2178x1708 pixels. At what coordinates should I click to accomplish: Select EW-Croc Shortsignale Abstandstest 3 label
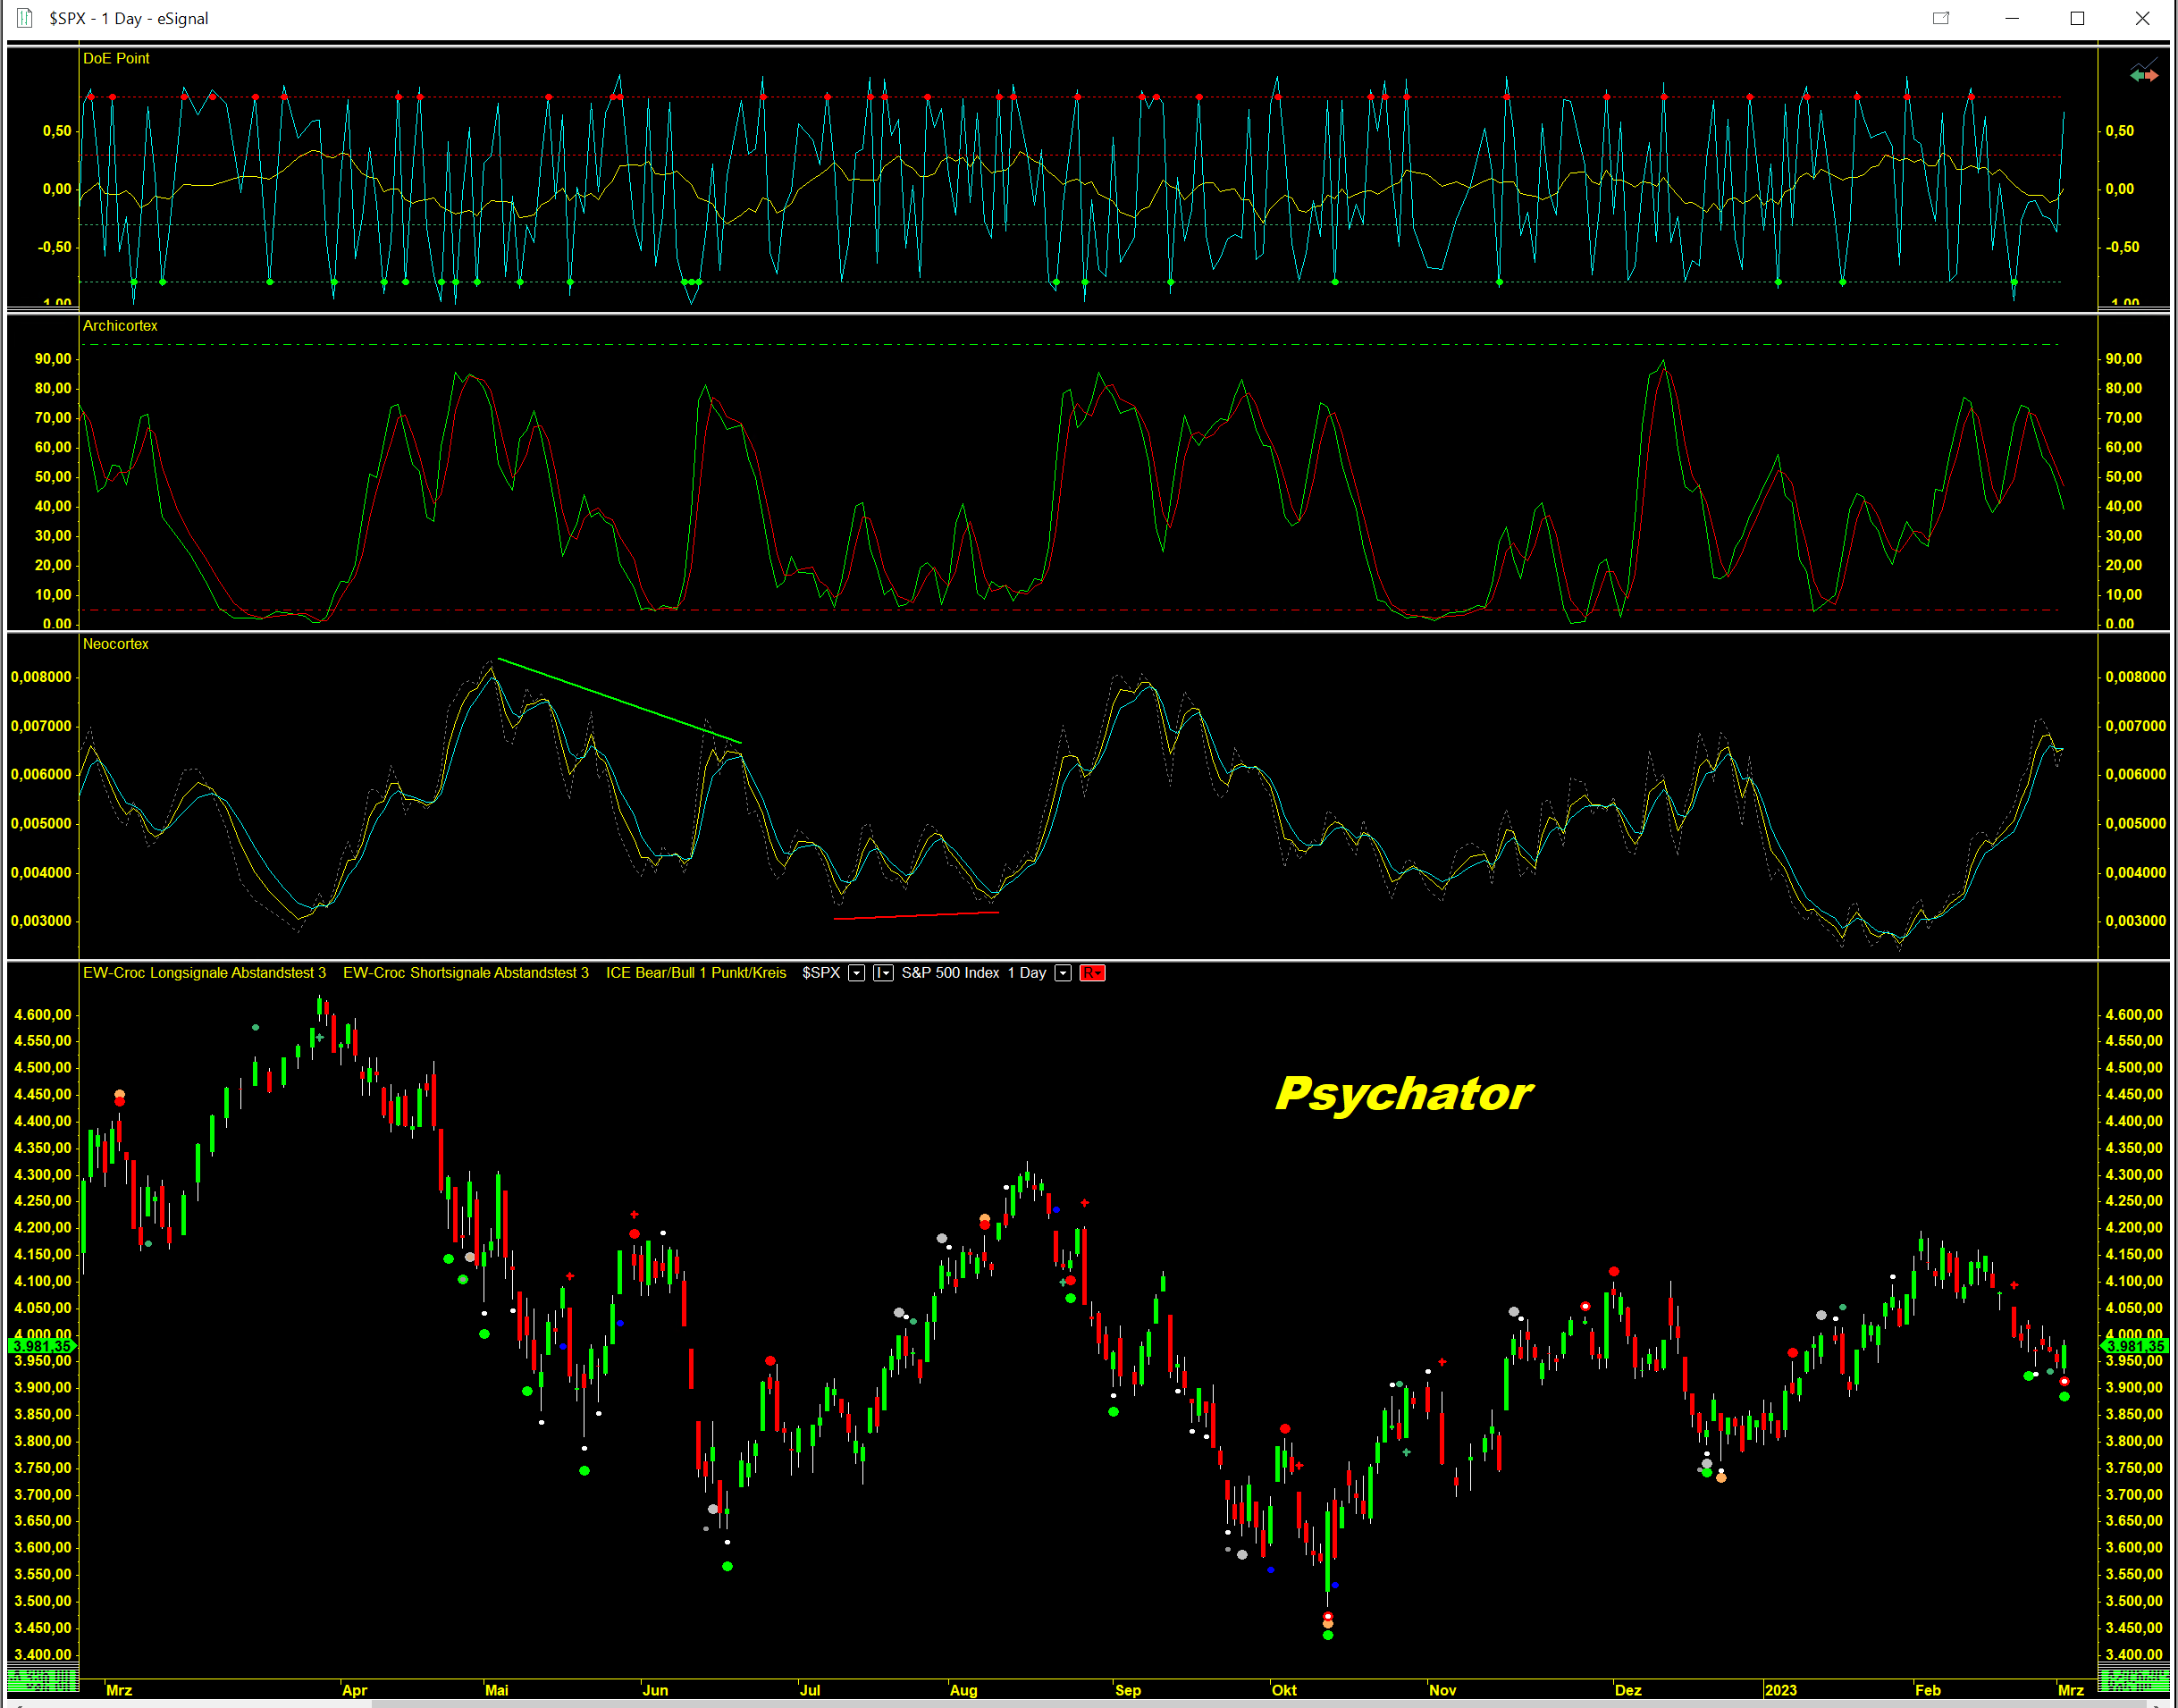pyautogui.click(x=465, y=973)
